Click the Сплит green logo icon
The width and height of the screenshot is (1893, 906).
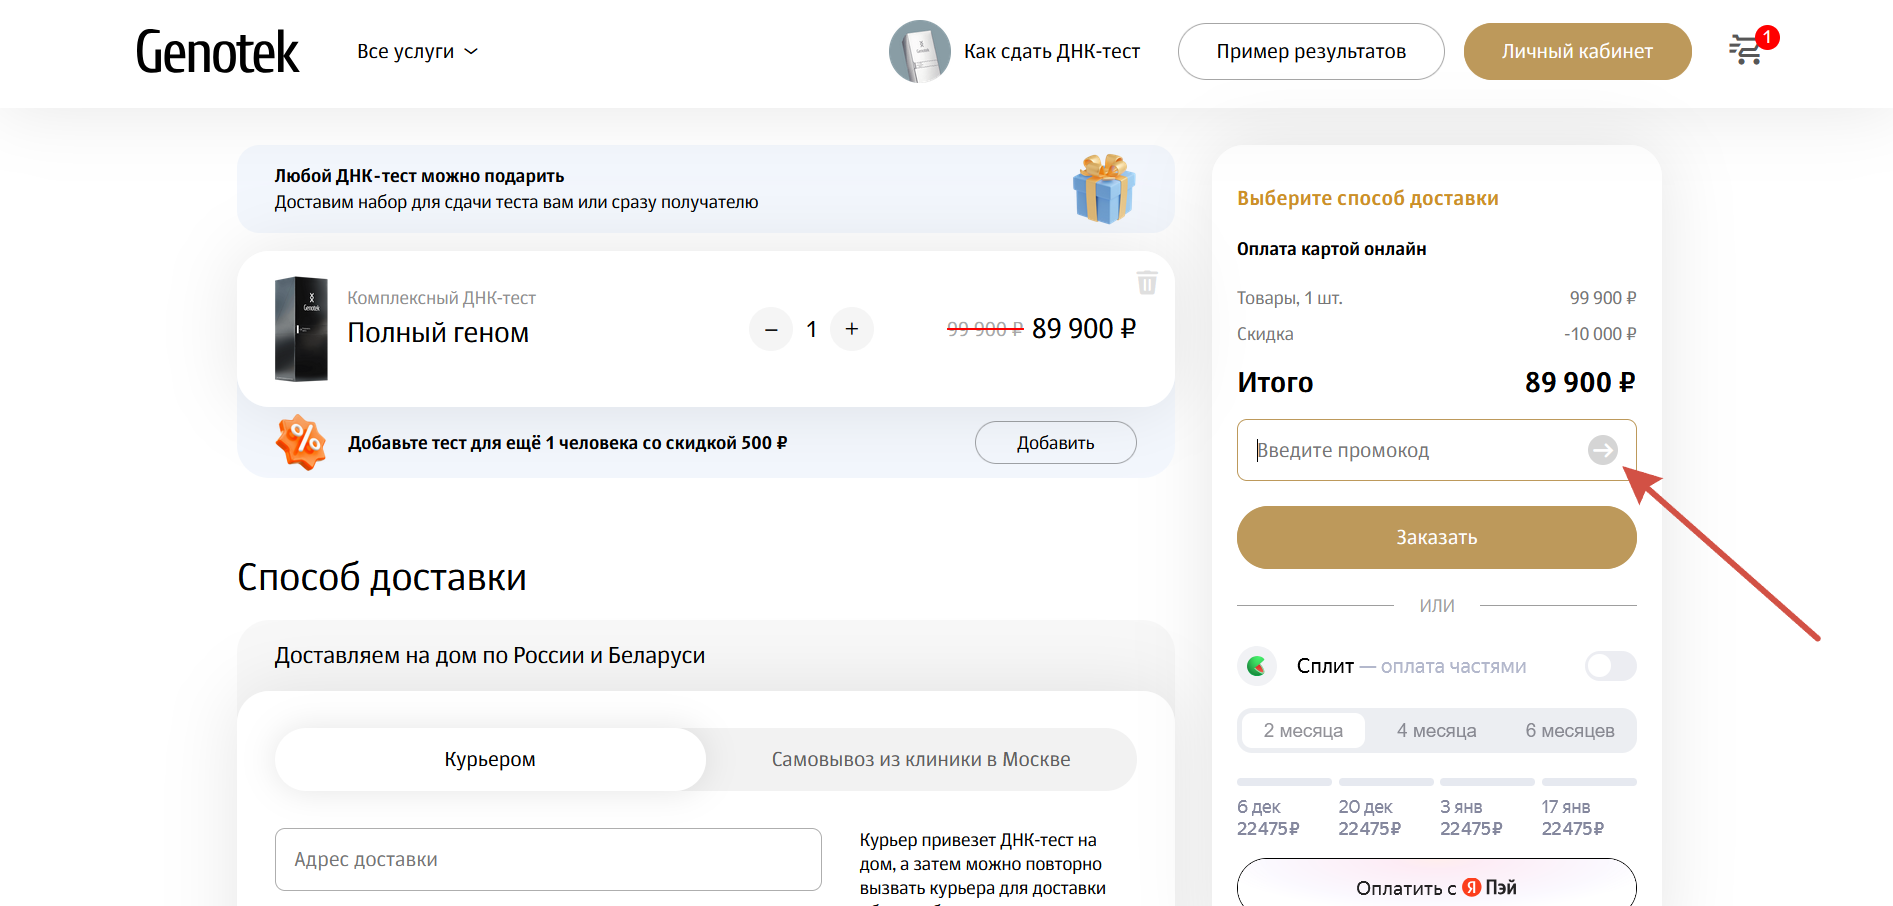point(1257,666)
